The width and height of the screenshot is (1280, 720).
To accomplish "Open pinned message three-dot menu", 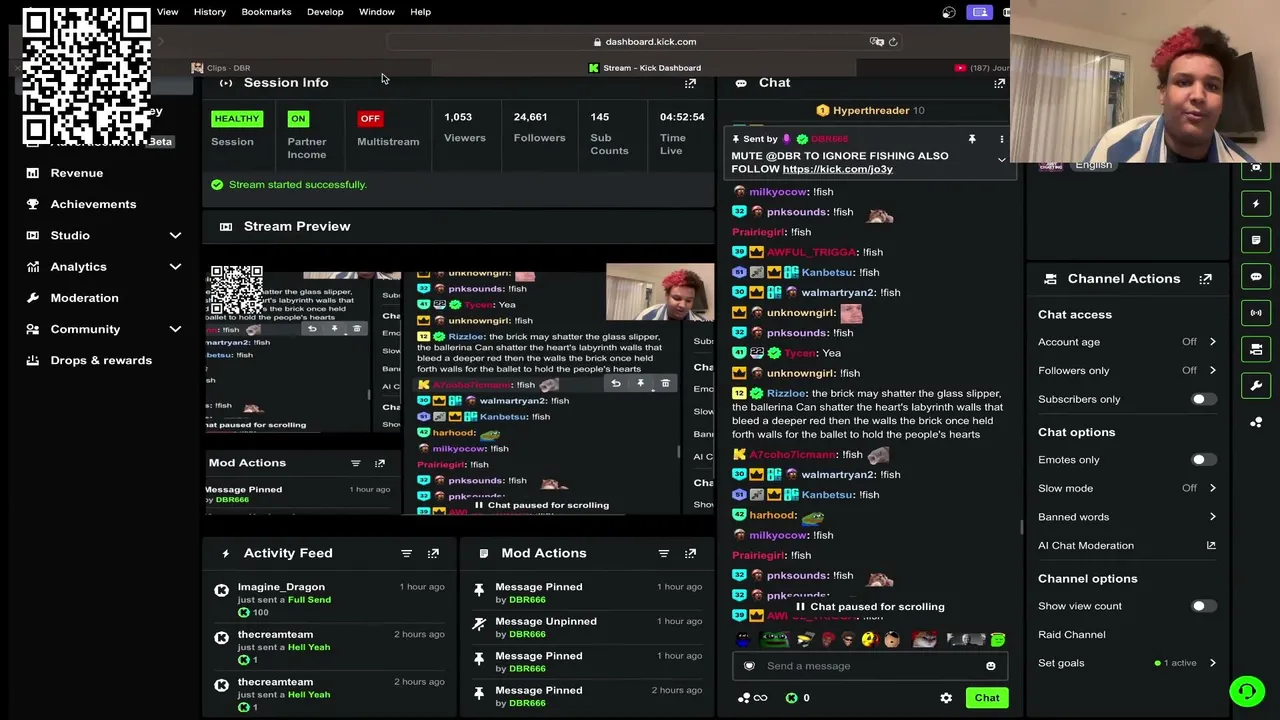I will 1001,139.
